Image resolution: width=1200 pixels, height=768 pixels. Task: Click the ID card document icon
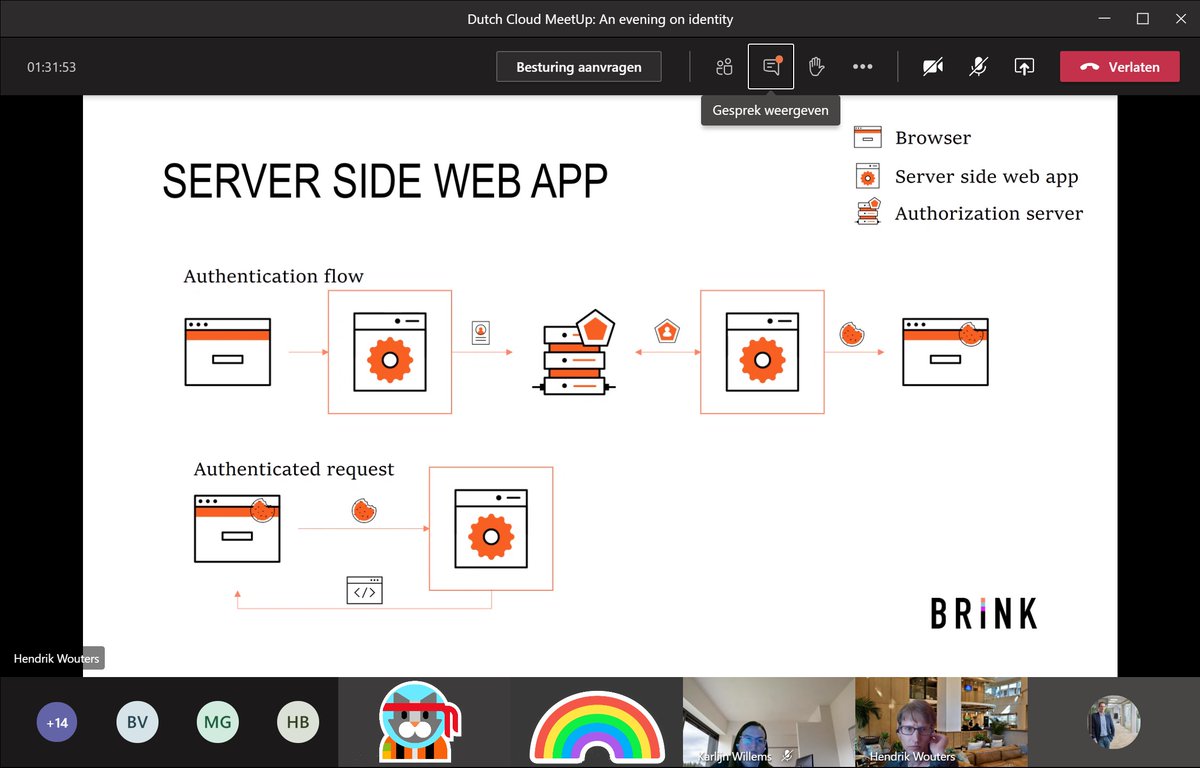481,332
